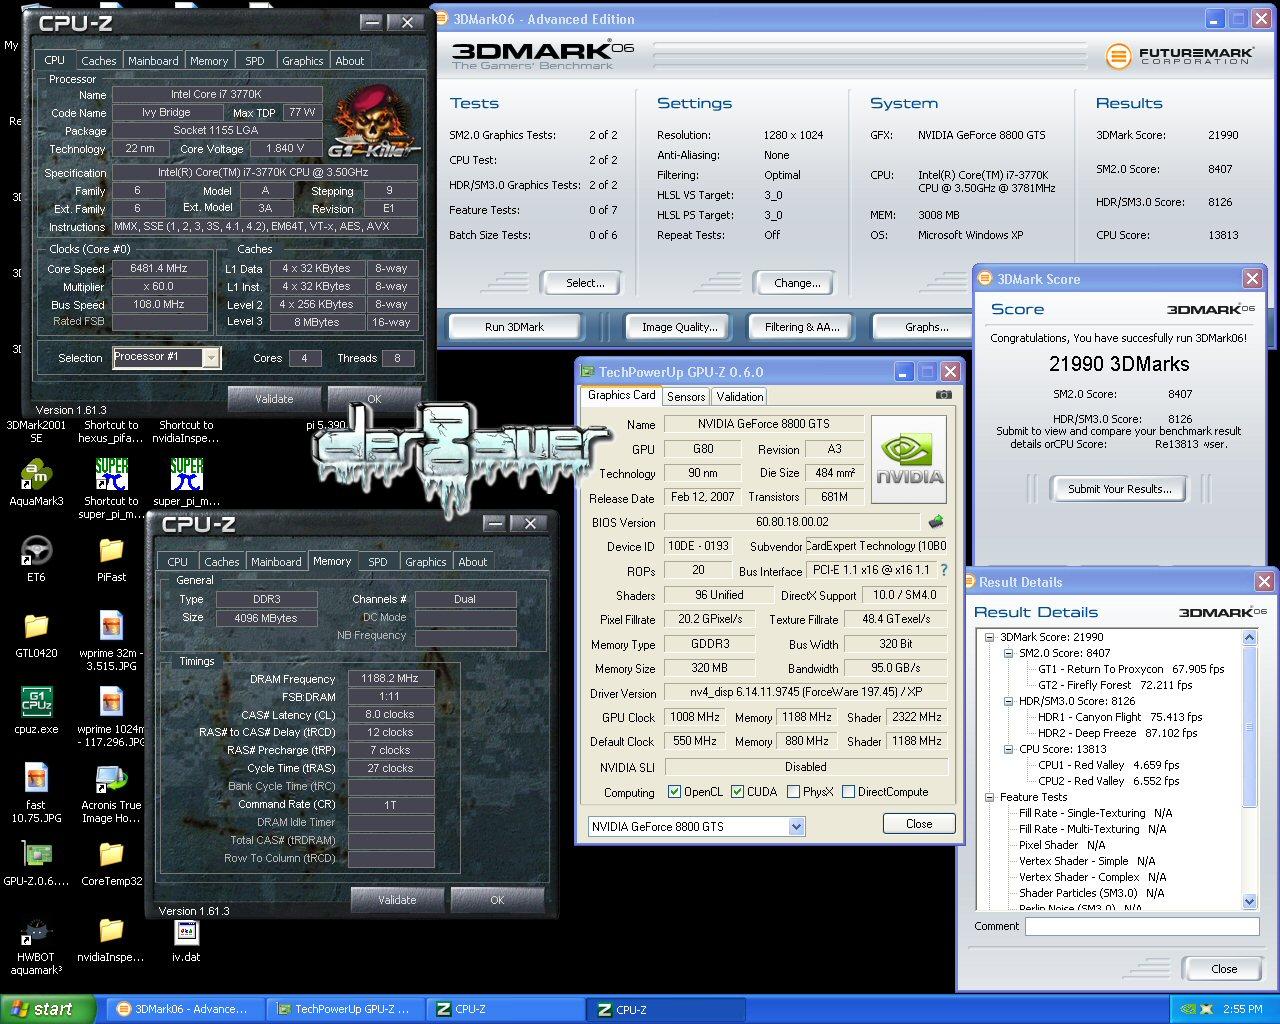1280x1024 pixels.
Task: Click Close in the Result Details window
Action: tap(1224, 969)
